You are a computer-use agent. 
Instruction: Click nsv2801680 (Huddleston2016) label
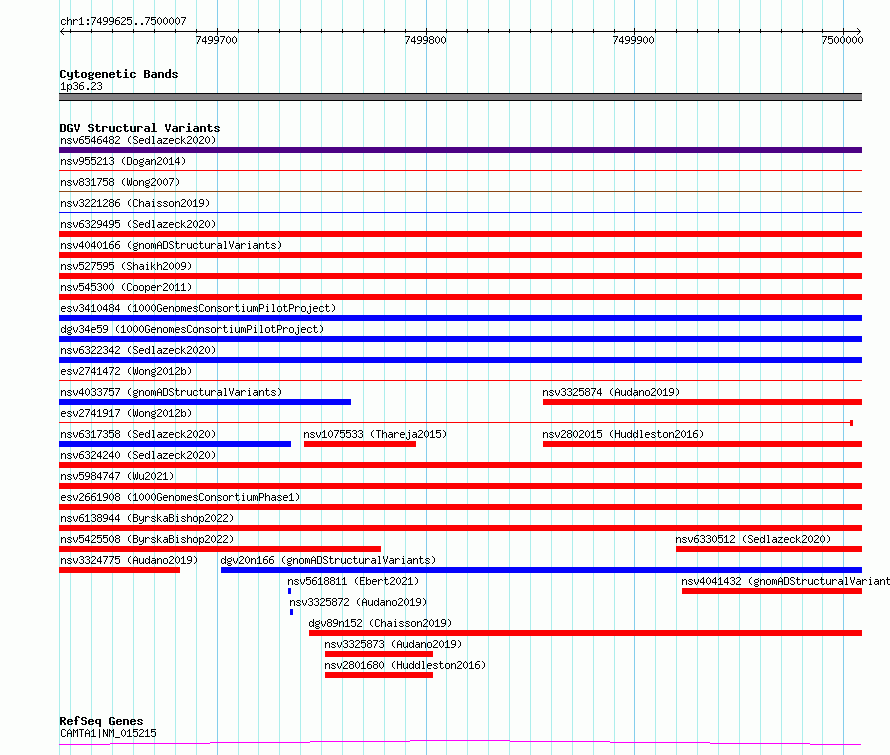point(405,665)
